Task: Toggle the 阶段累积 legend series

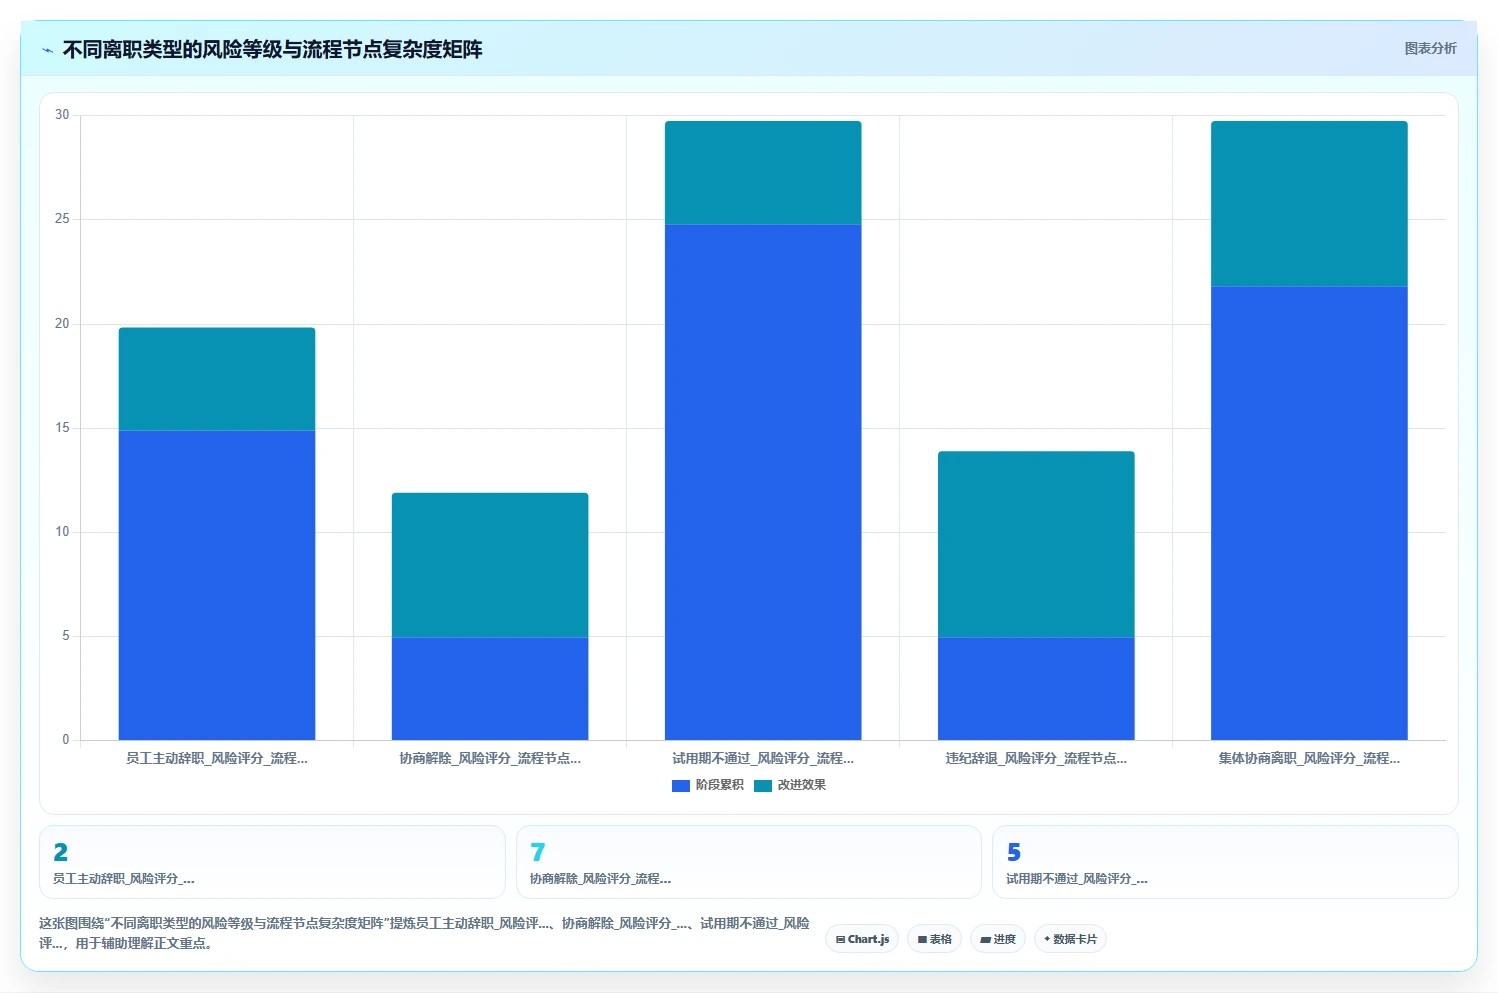Action: [x=708, y=785]
